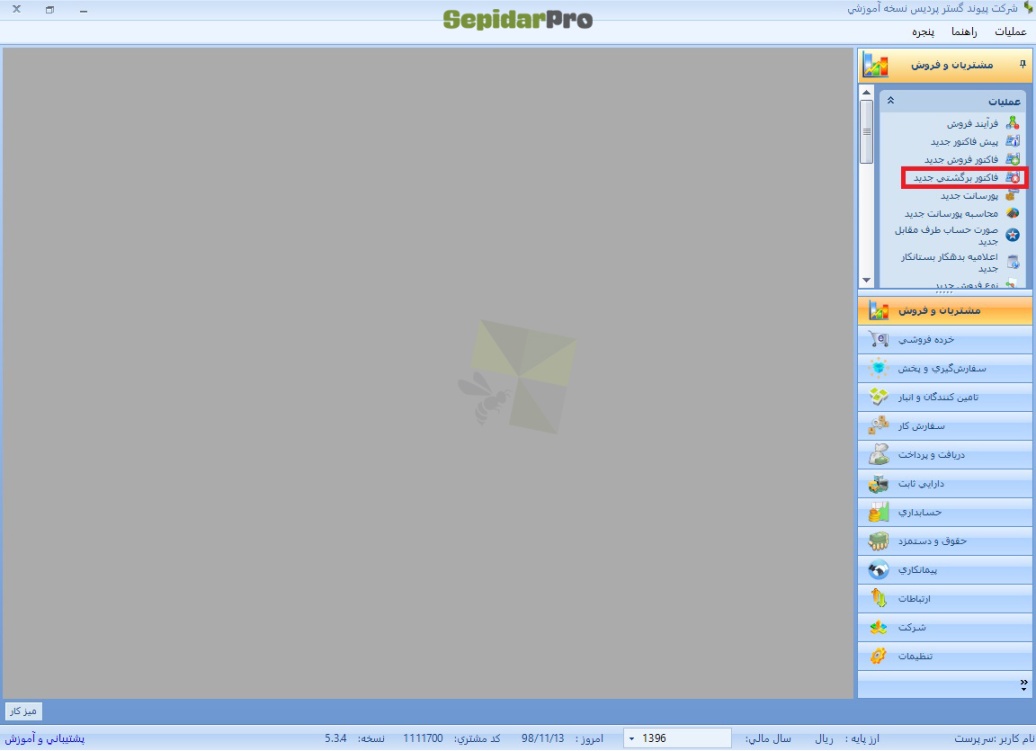Click the operations list scroll up arrow
1036x751 pixels.
coord(866,93)
